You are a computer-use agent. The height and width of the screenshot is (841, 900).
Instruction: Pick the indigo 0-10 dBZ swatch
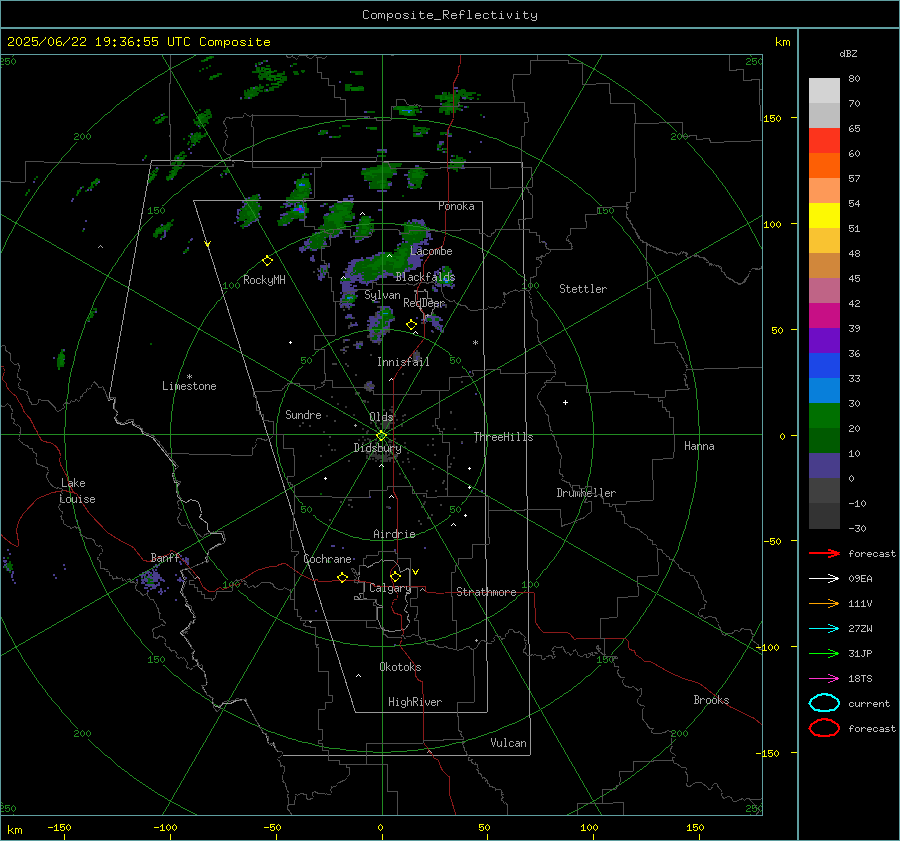pyautogui.click(x=824, y=466)
